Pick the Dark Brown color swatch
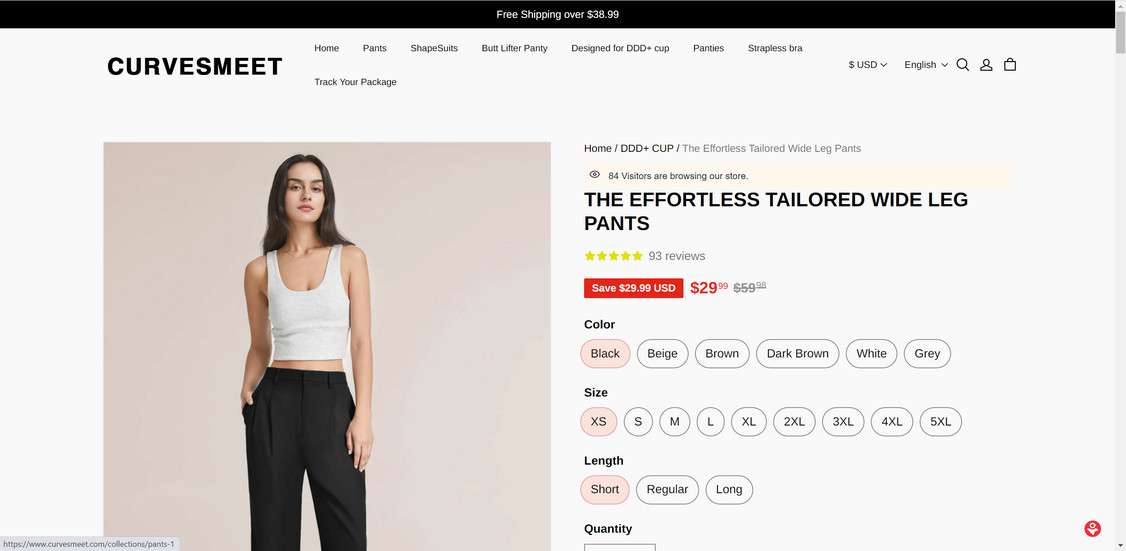Viewport: 1126px width, 551px height. 797,354
